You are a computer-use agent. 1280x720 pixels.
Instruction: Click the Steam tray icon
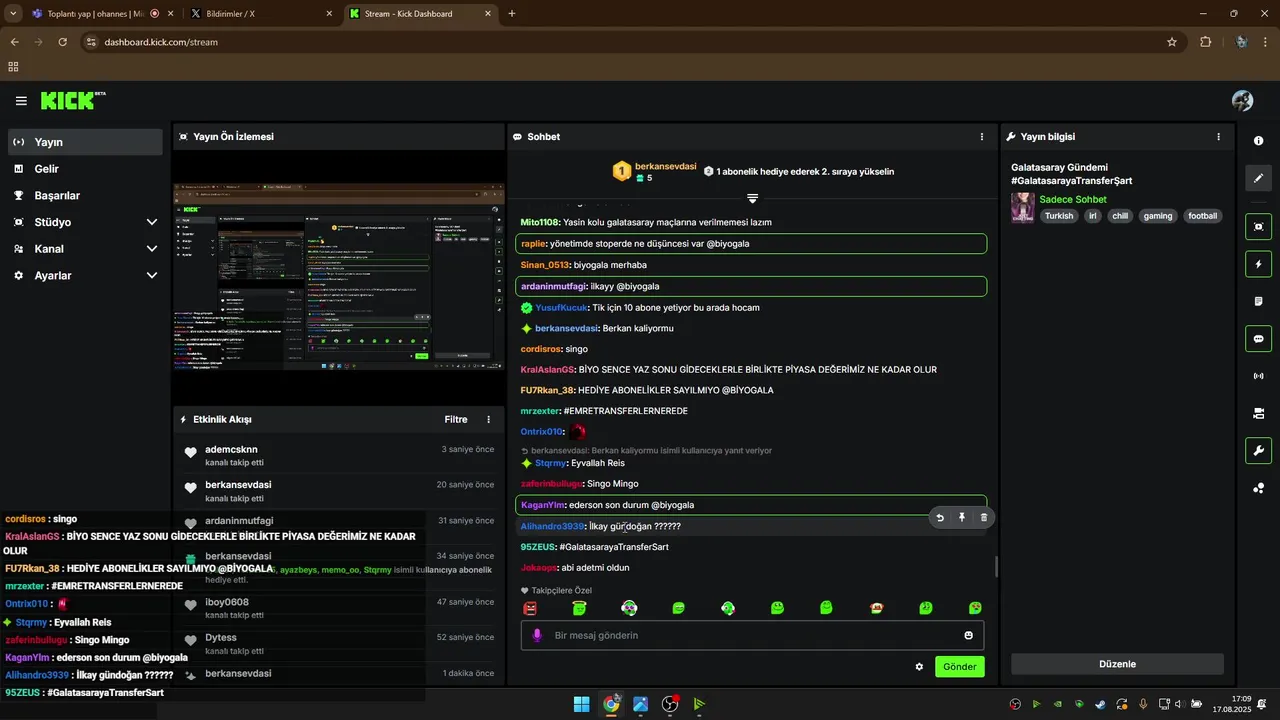click(1101, 704)
